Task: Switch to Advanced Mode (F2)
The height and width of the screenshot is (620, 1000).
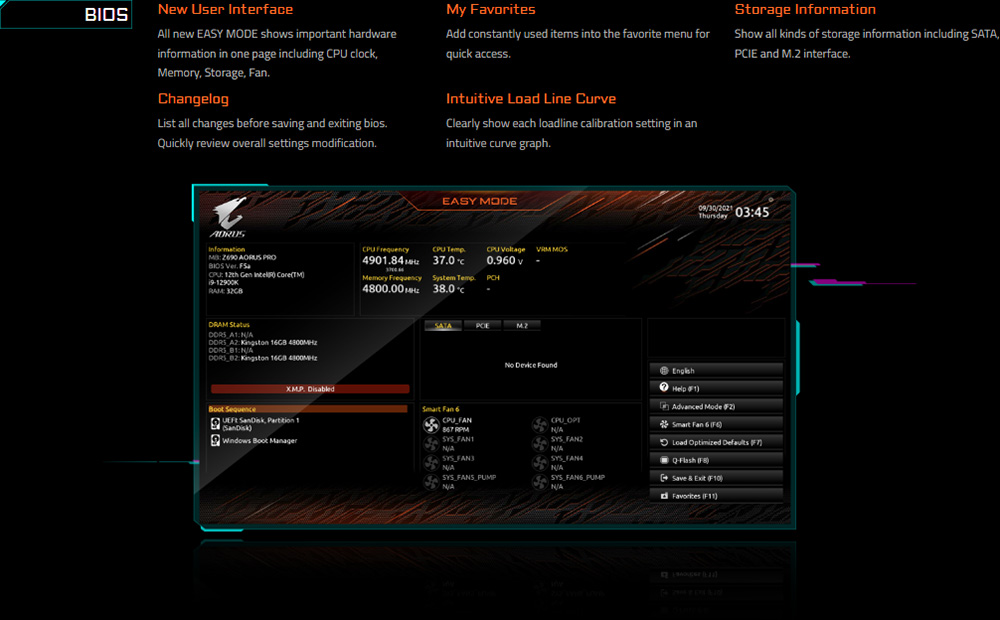Action: [716, 406]
